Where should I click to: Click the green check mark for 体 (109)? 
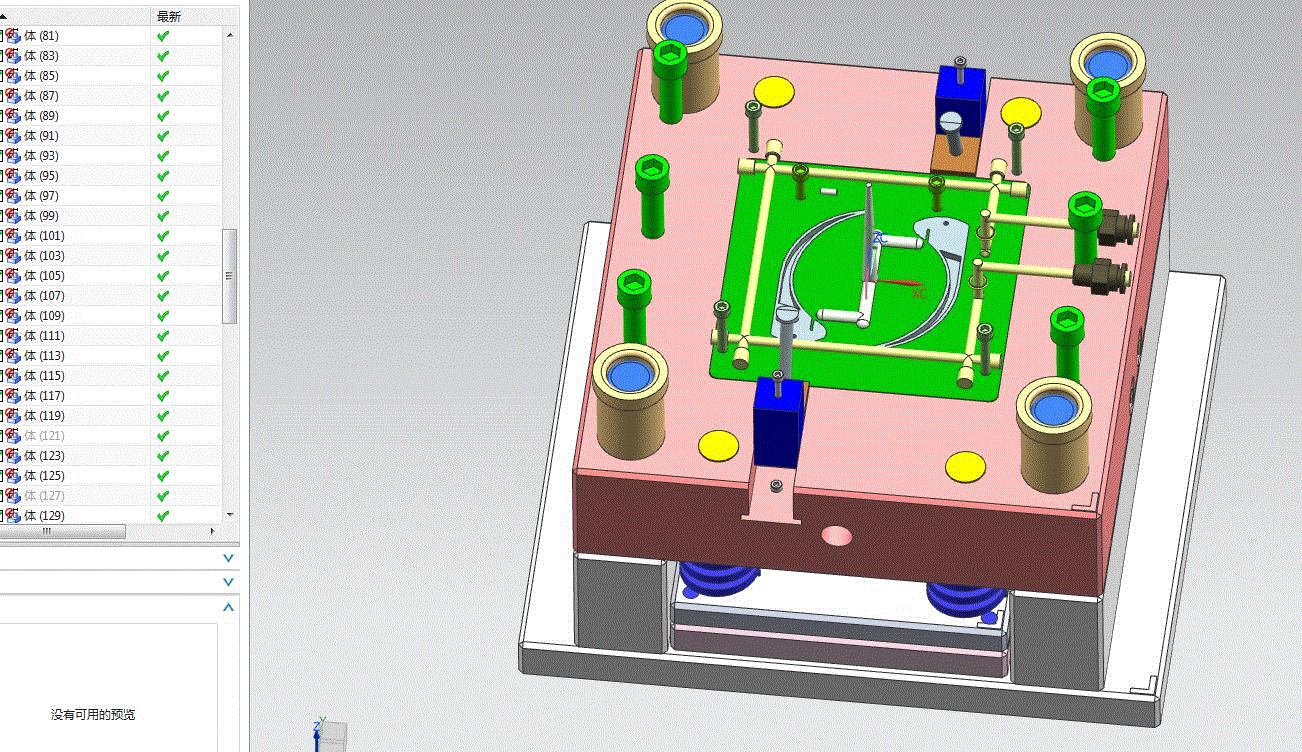[163, 316]
